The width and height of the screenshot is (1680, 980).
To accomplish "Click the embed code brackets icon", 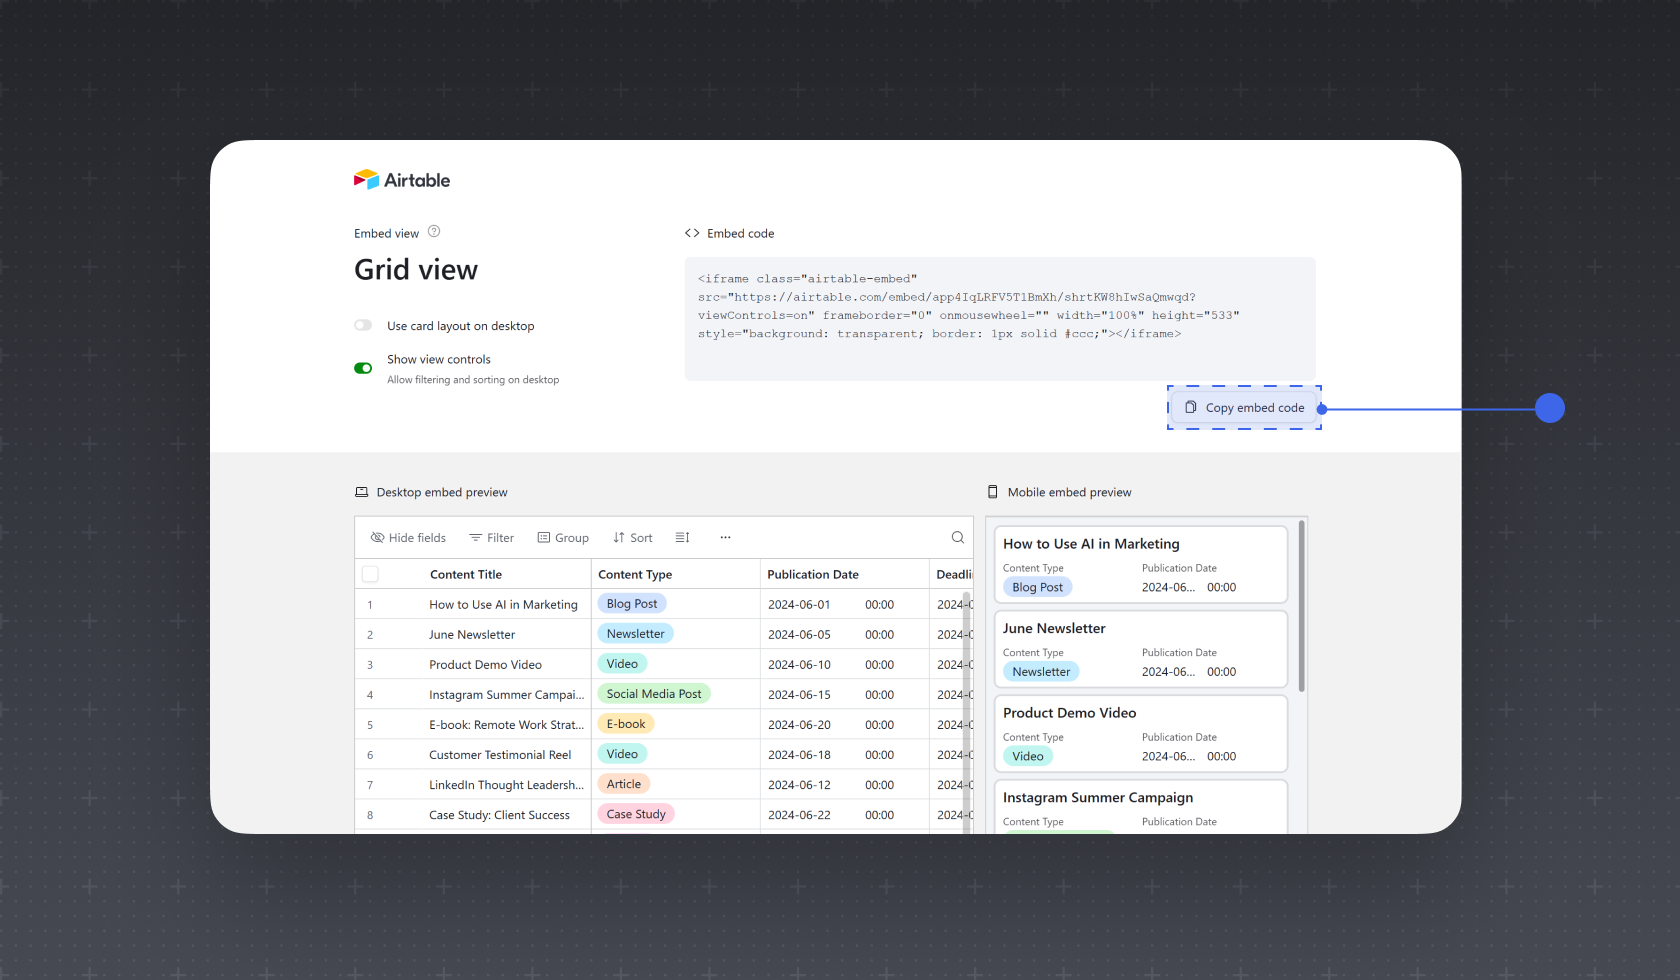I will click(692, 233).
